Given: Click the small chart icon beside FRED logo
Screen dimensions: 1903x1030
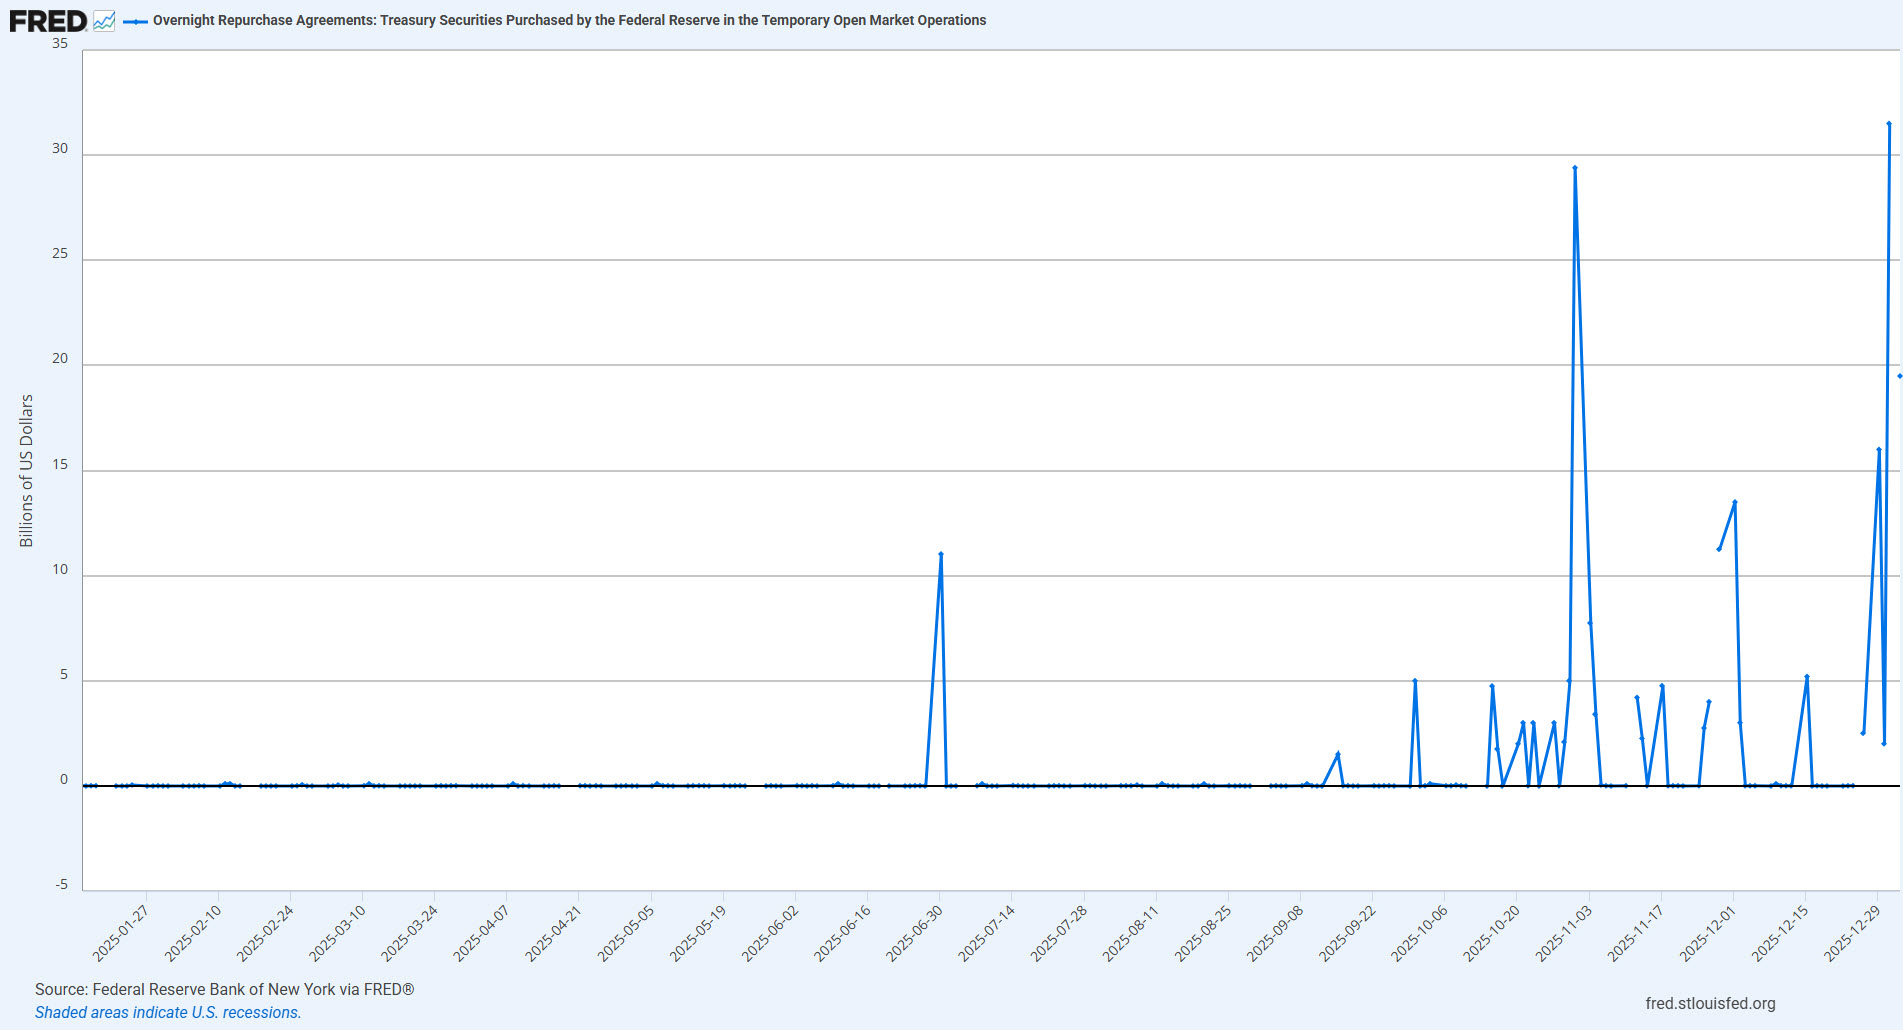Looking at the screenshot, I should coord(104,21).
